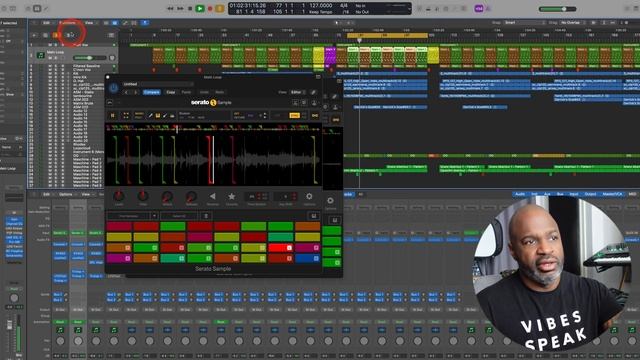Click the Stop button in transport
Viewport: 640px width, 360px height.
pos(190,8)
